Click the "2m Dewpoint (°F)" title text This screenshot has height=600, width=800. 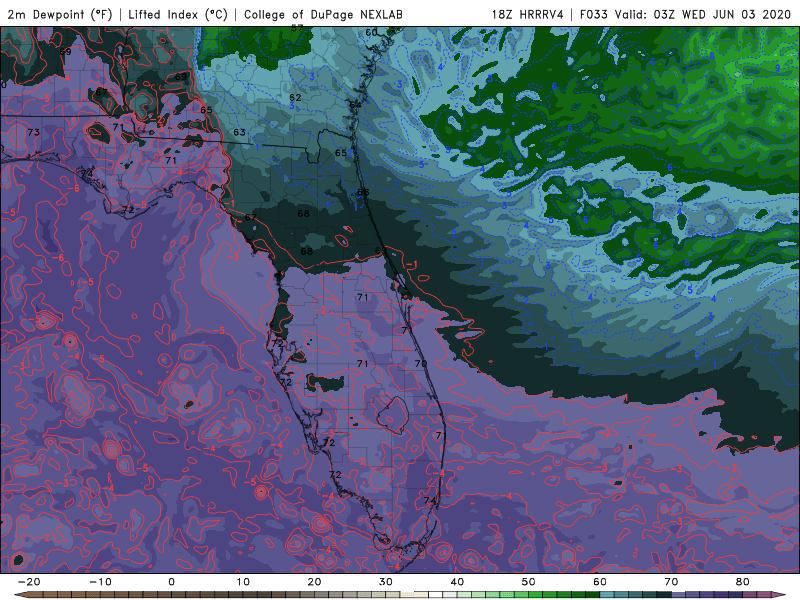[60, 14]
